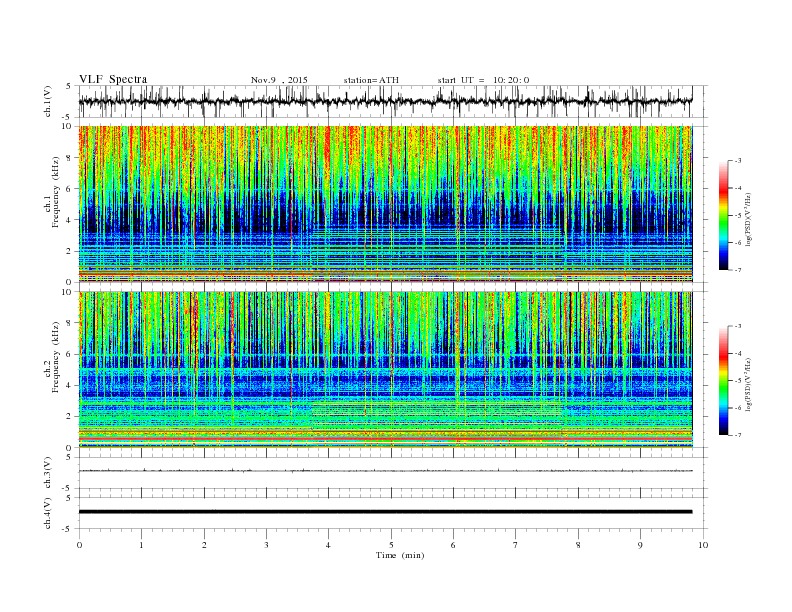The width and height of the screenshot is (792, 612).
Task: Click the time axis tick label "9"
Action: point(640,545)
